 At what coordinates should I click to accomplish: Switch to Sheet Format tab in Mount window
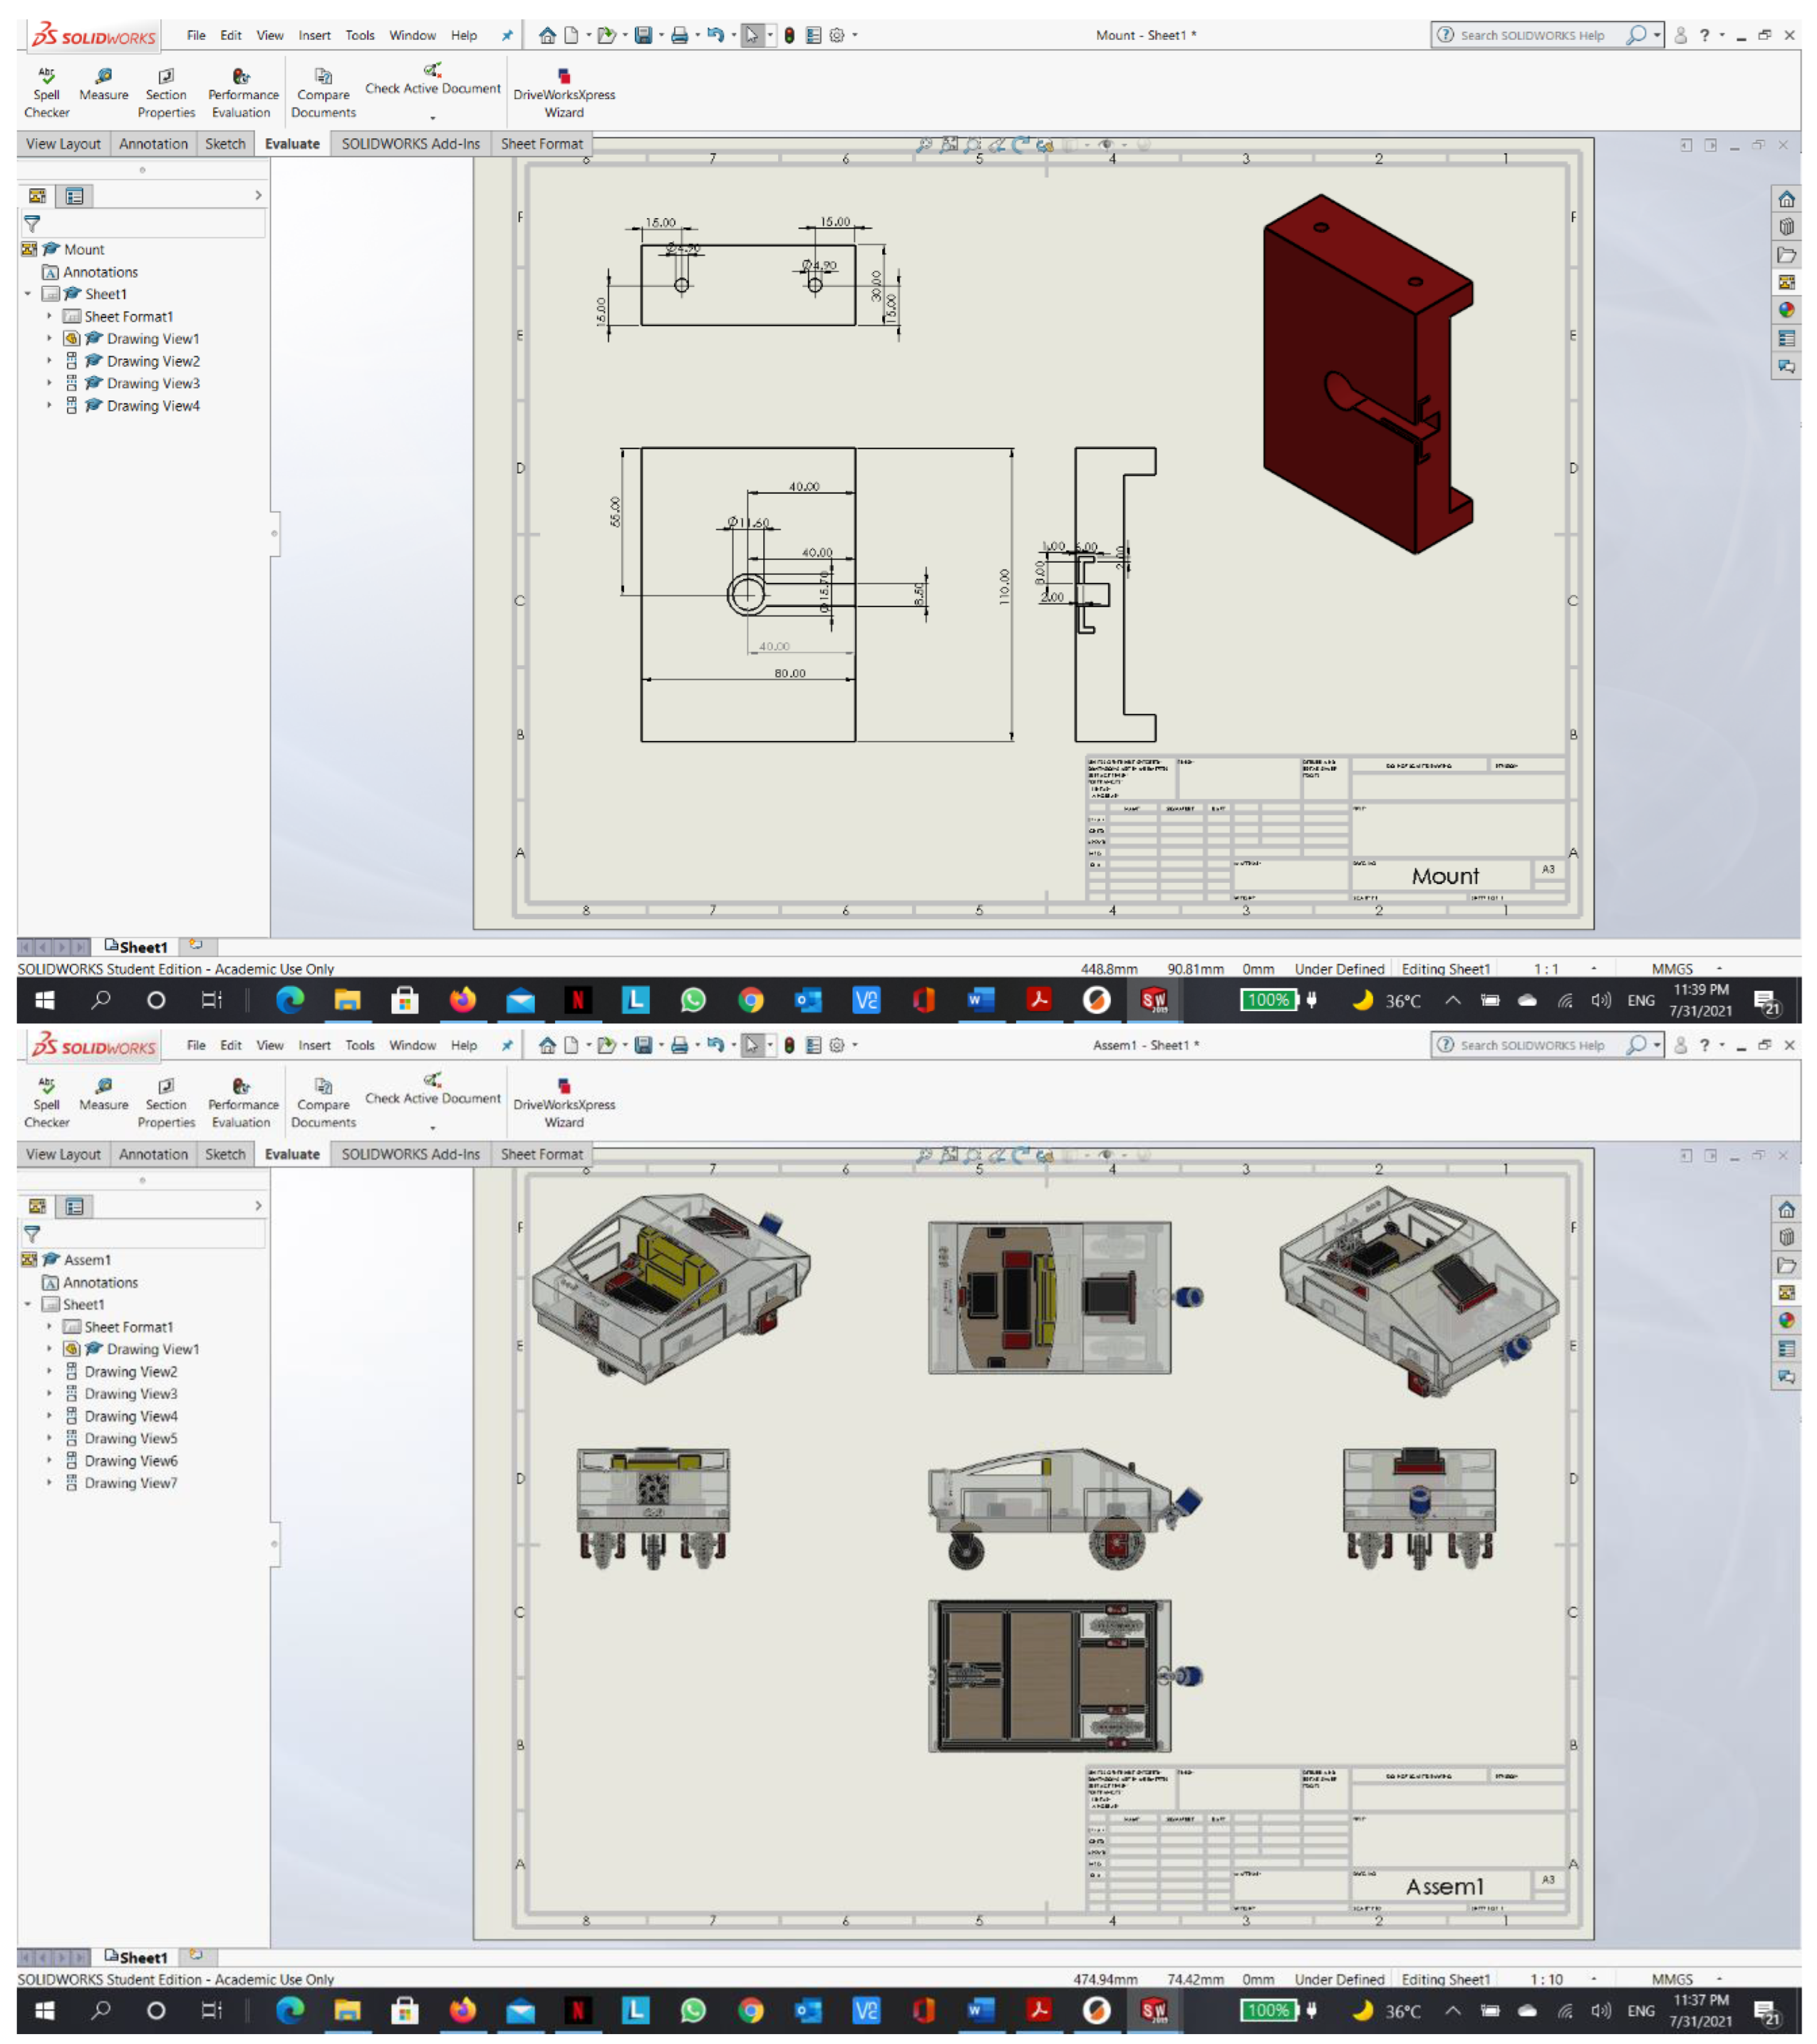pyautogui.click(x=541, y=144)
